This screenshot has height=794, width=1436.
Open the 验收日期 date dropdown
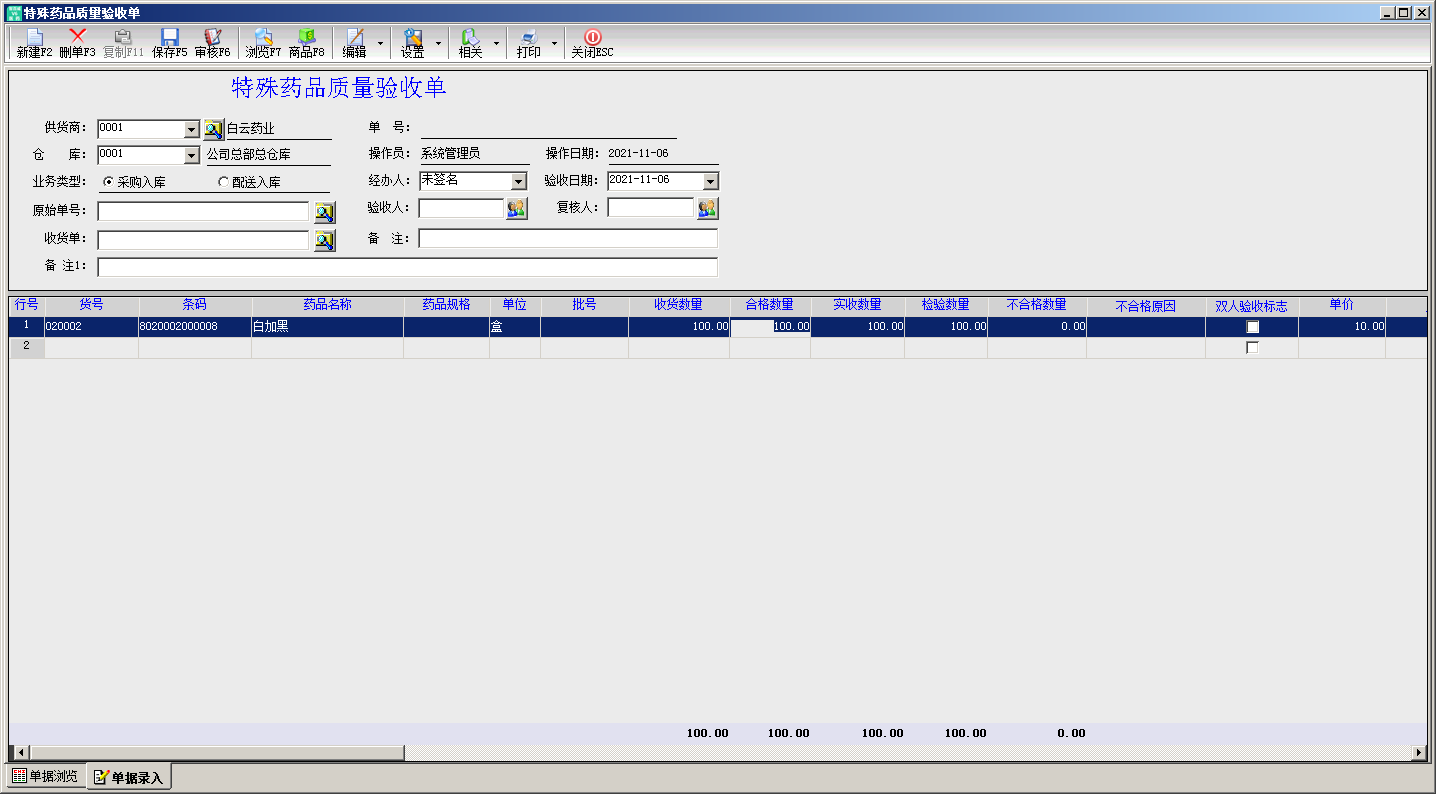coord(710,182)
